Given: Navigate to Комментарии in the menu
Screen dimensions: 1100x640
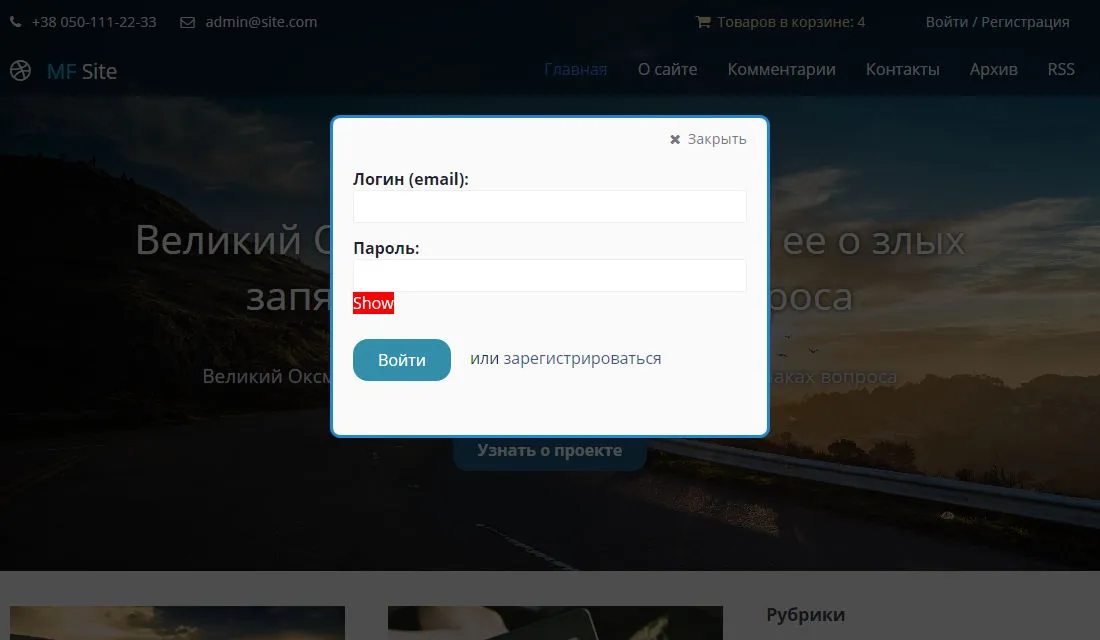Looking at the screenshot, I should (x=781, y=69).
